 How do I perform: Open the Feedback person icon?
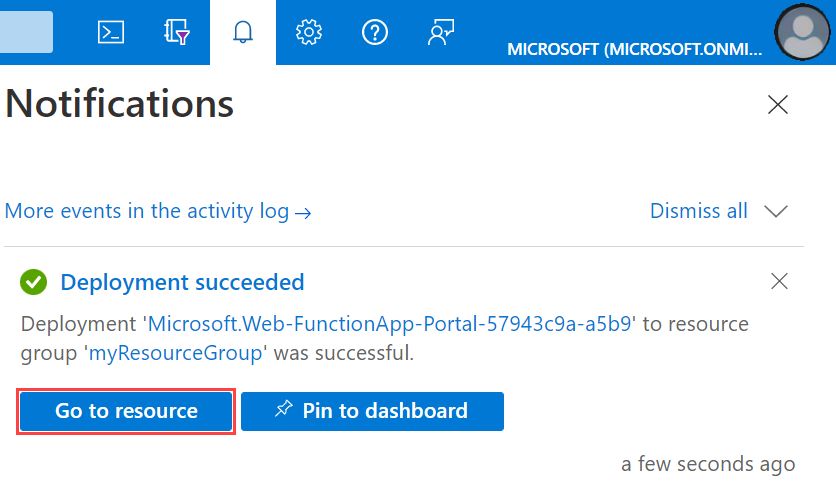tap(441, 32)
